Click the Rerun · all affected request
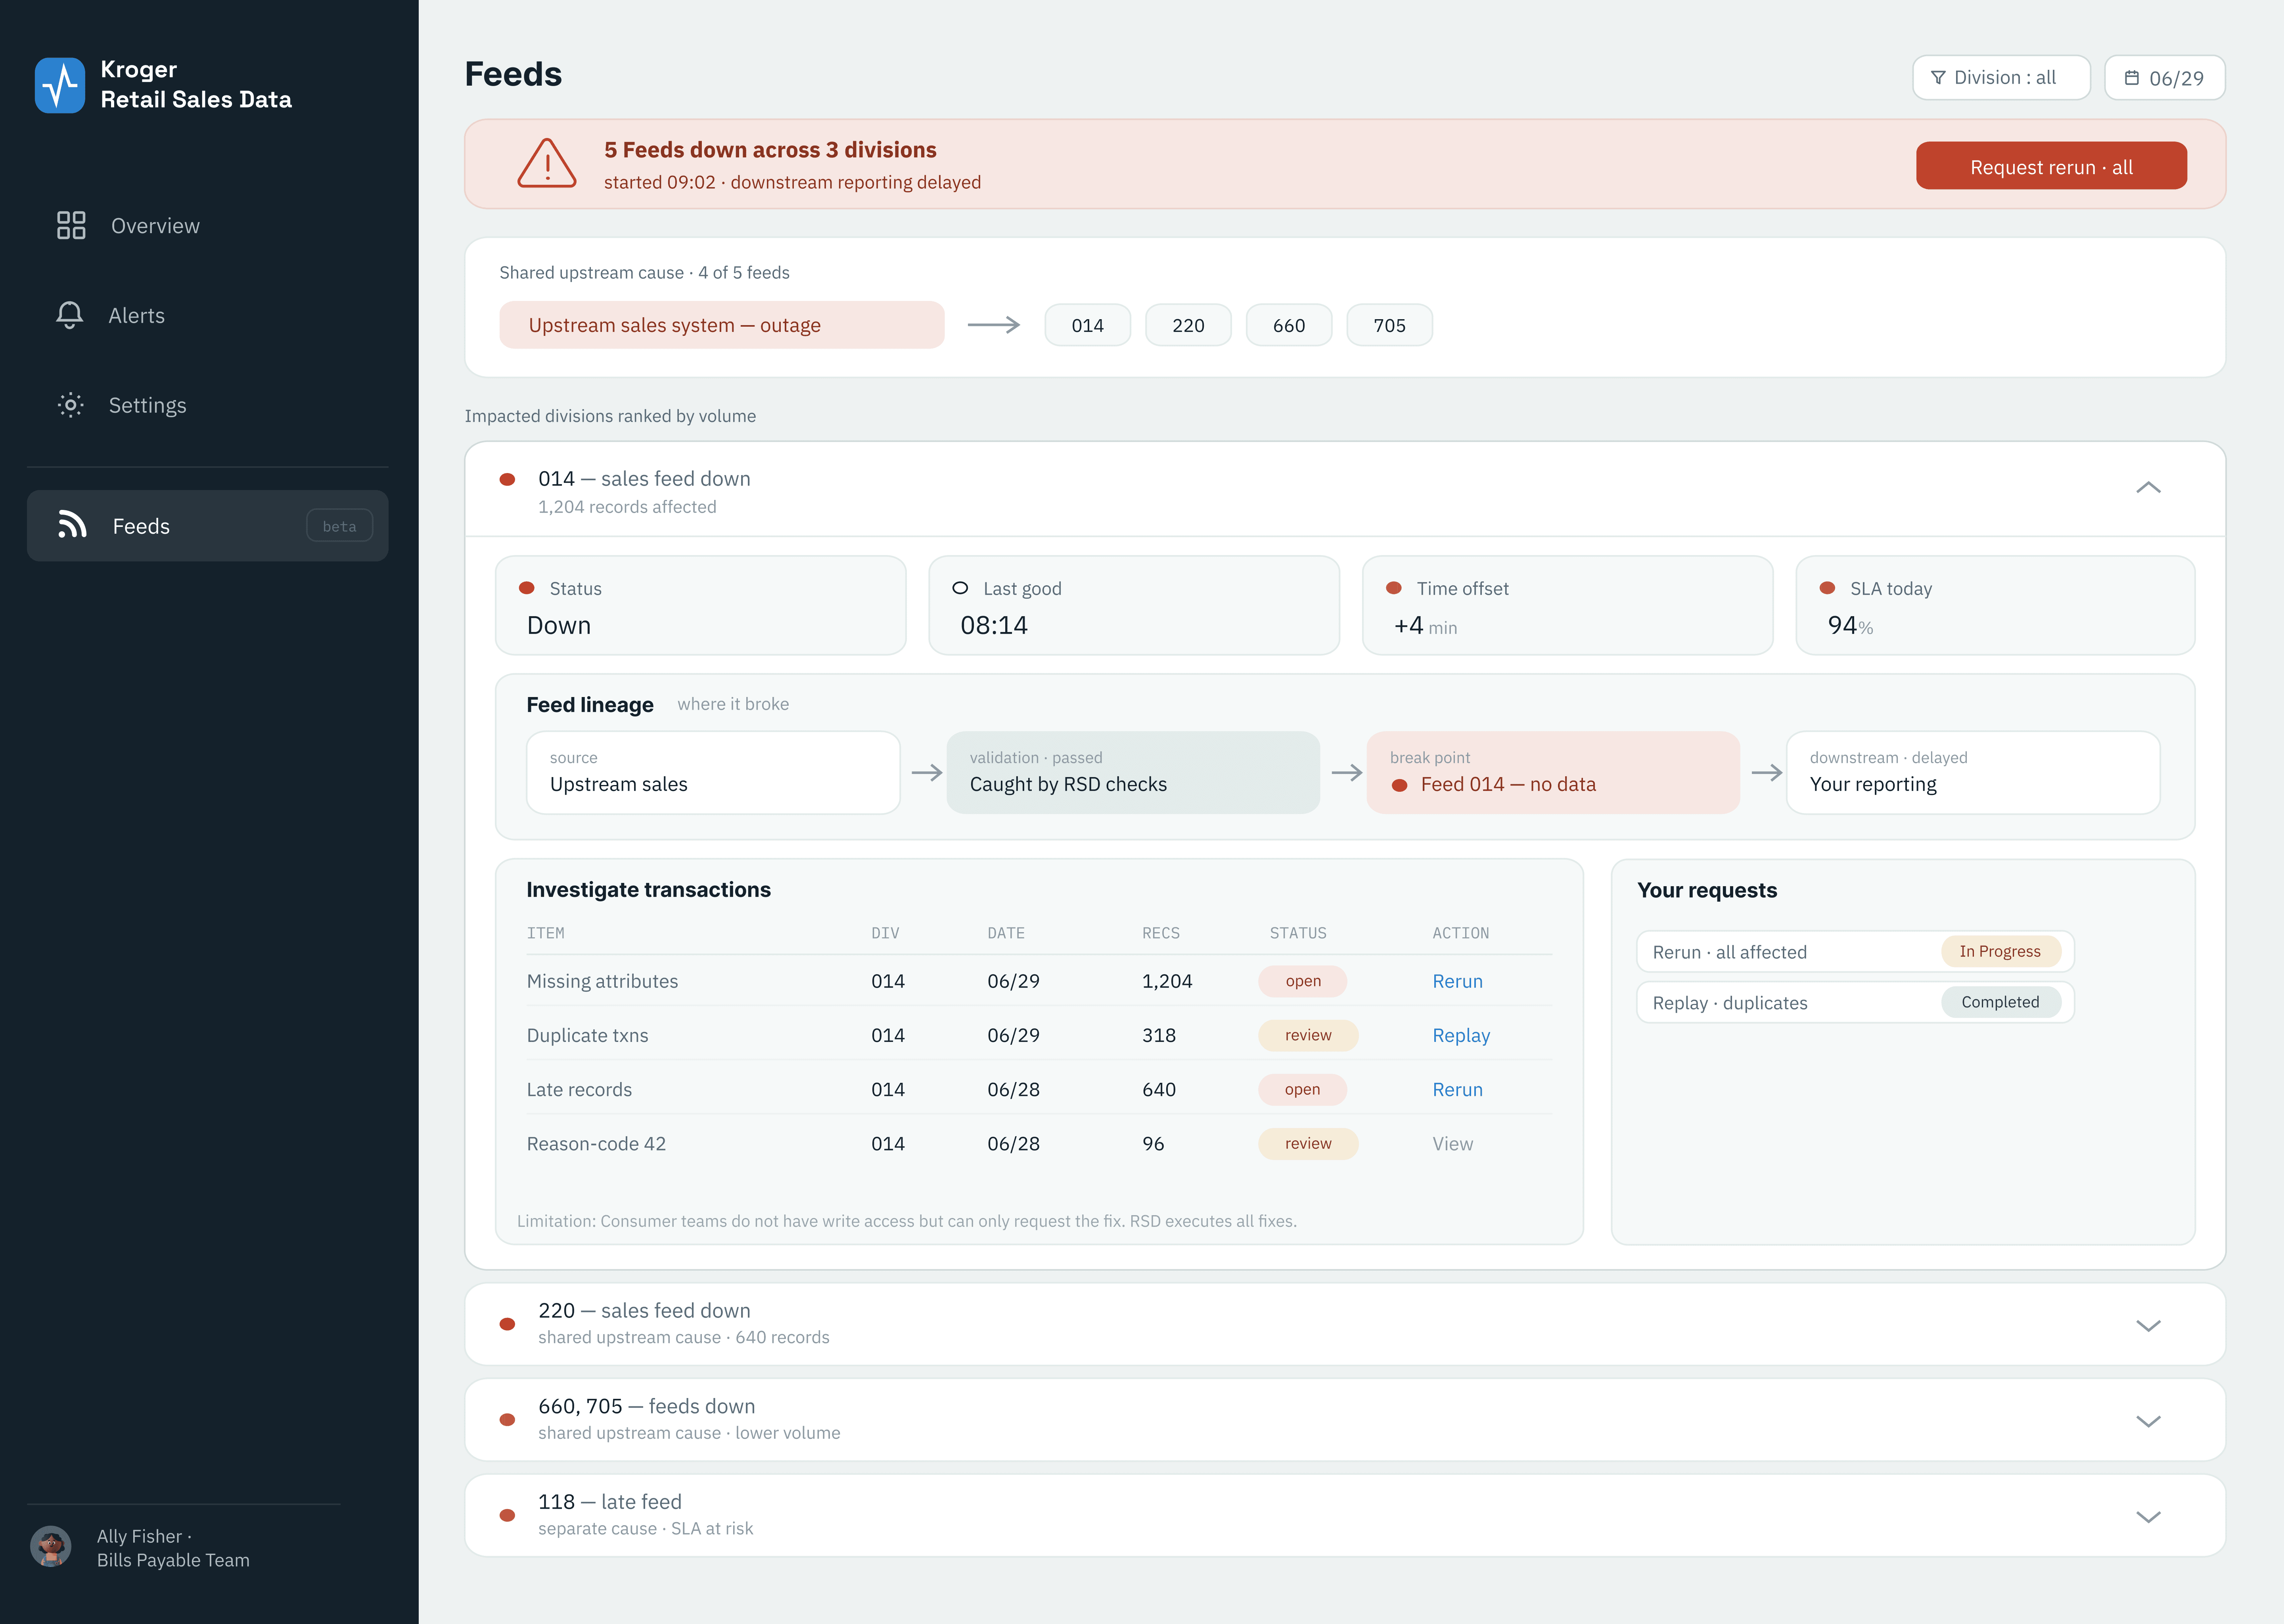This screenshot has height=1624, width=2284. [1855, 952]
